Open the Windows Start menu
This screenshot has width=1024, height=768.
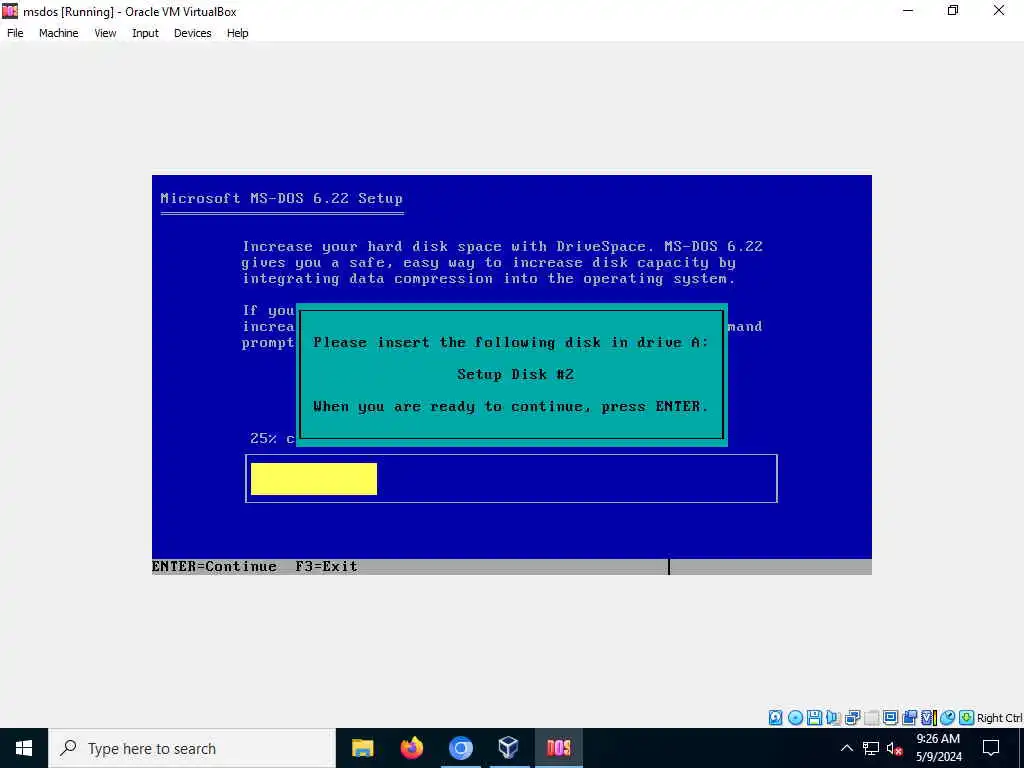coord(24,748)
